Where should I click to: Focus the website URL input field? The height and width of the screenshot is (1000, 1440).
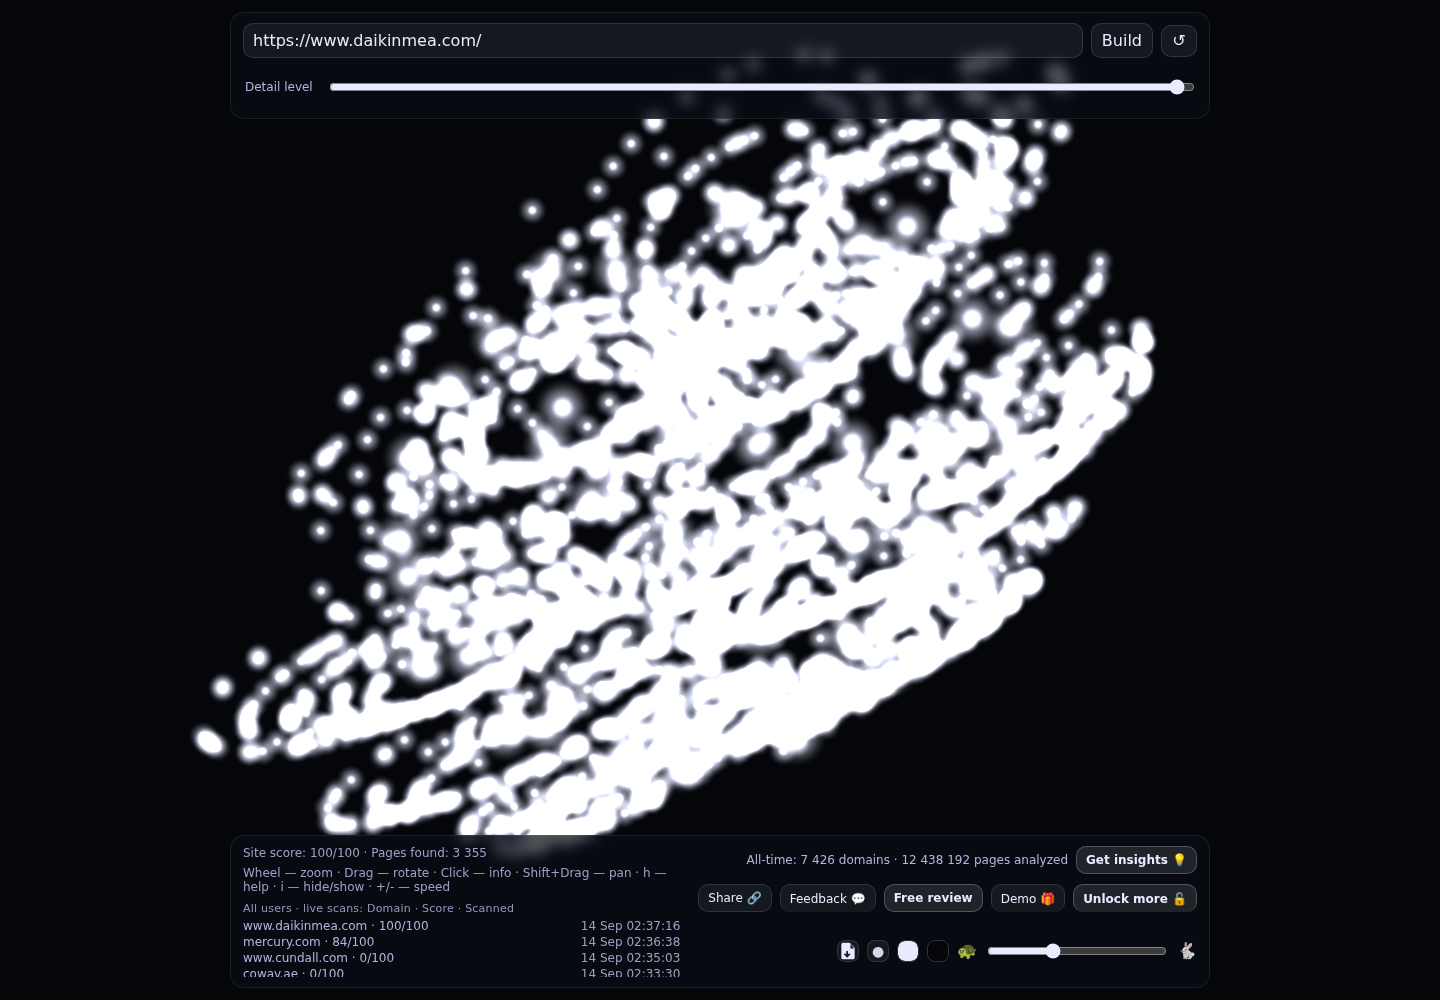pyautogui.click(x=662, y=40)
